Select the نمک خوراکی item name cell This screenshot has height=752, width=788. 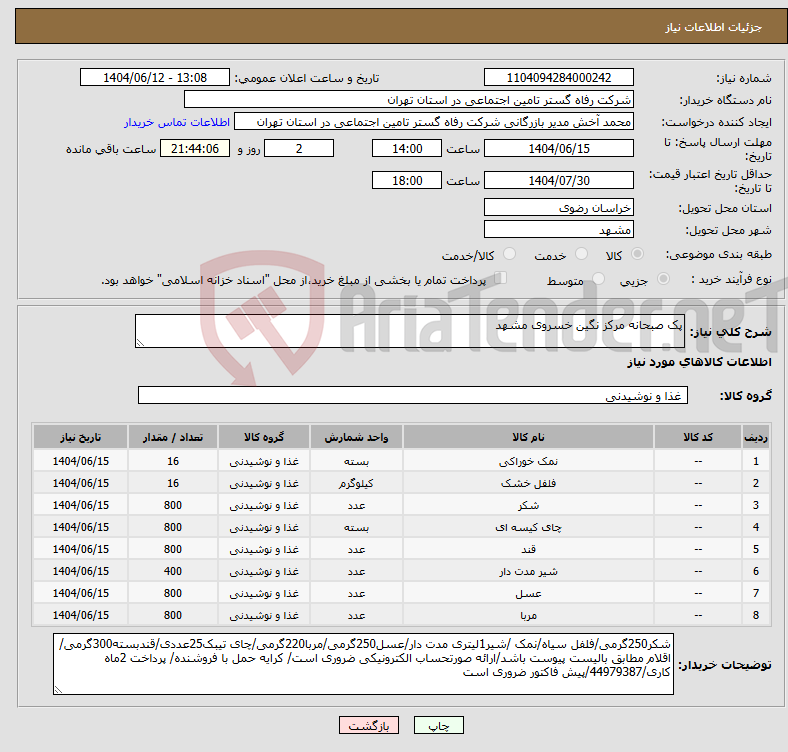point(528,461)
